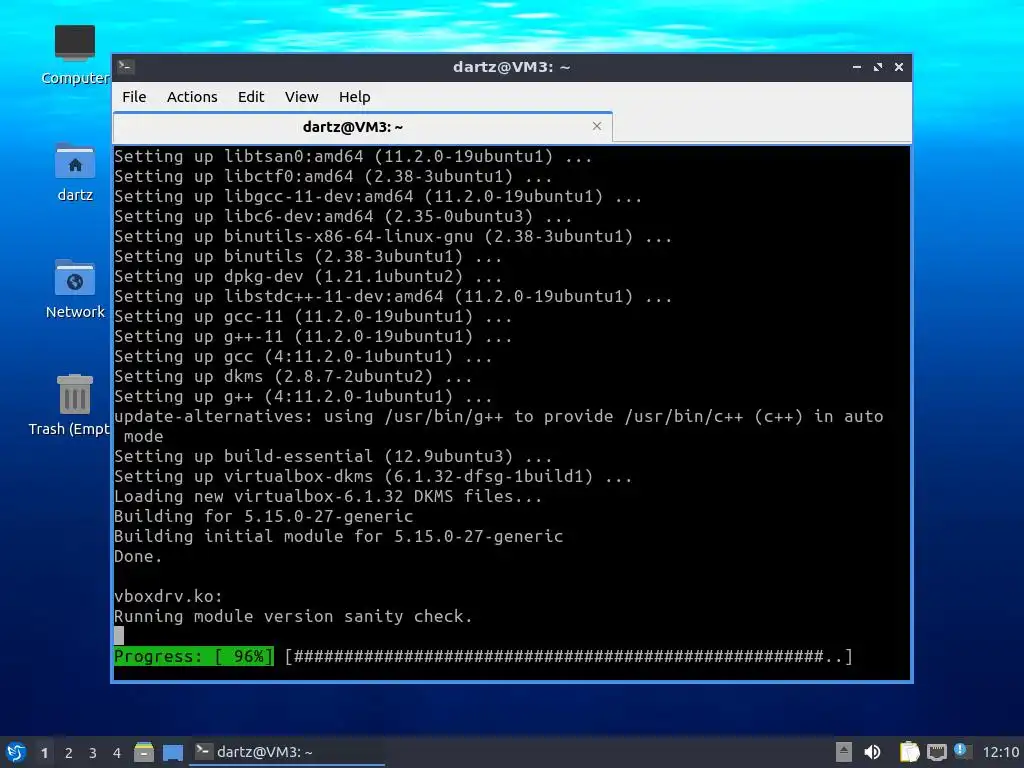Click 'Building initial module for 5.15.0-27-generic'
1024x768 pixels.
point(338,536)
